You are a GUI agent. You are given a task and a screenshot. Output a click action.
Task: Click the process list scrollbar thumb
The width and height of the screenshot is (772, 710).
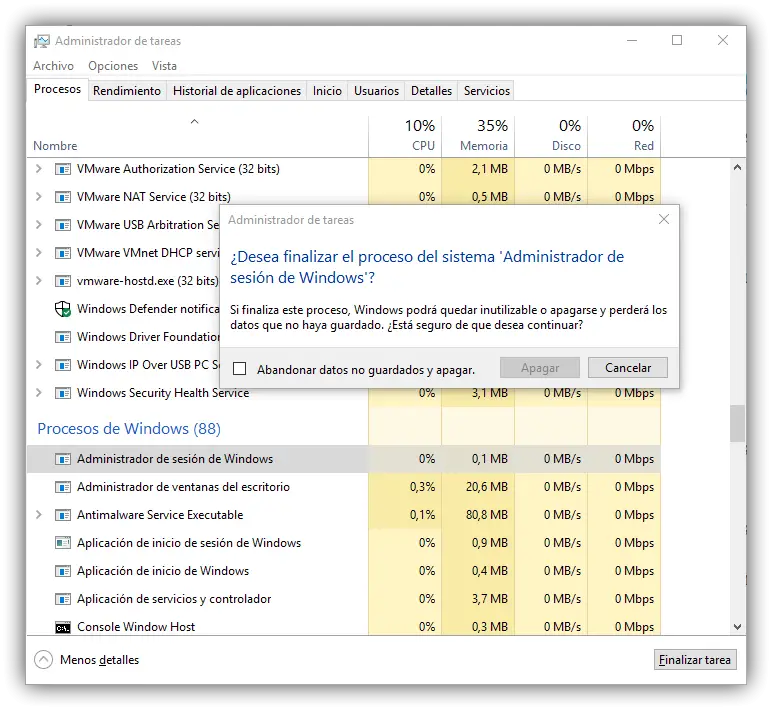pyautogui.click(x=737, y=423)
